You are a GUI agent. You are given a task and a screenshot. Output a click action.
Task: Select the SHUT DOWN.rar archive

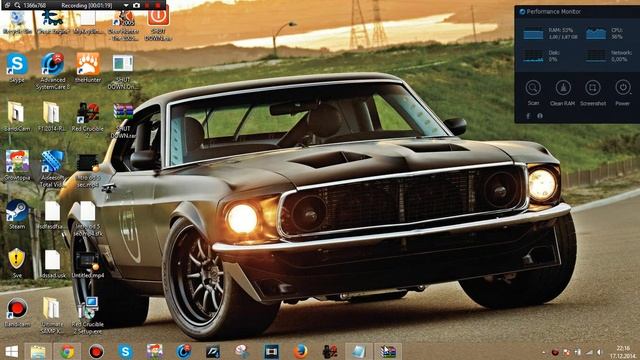click(x=123, y=120)
